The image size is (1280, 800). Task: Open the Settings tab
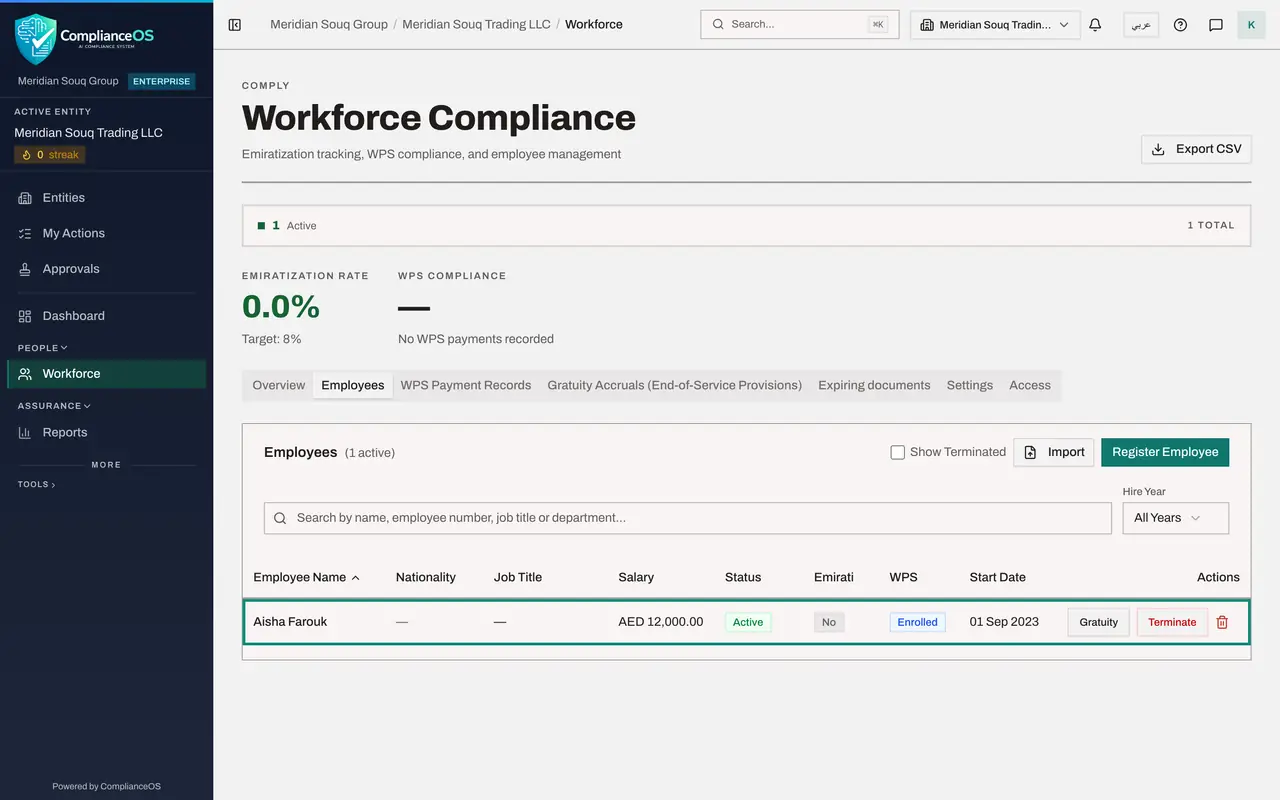coord(970,385)
